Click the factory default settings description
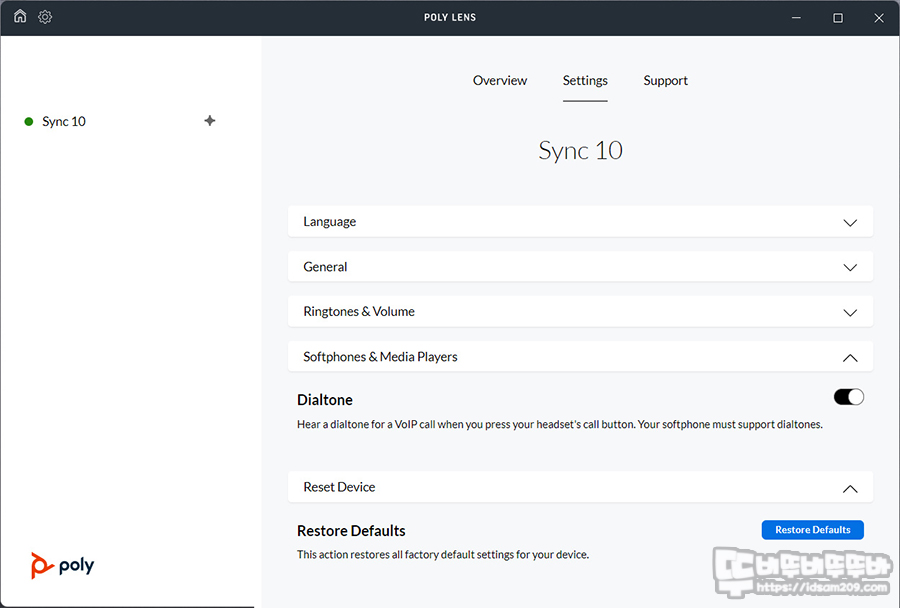 click(443, 555)
